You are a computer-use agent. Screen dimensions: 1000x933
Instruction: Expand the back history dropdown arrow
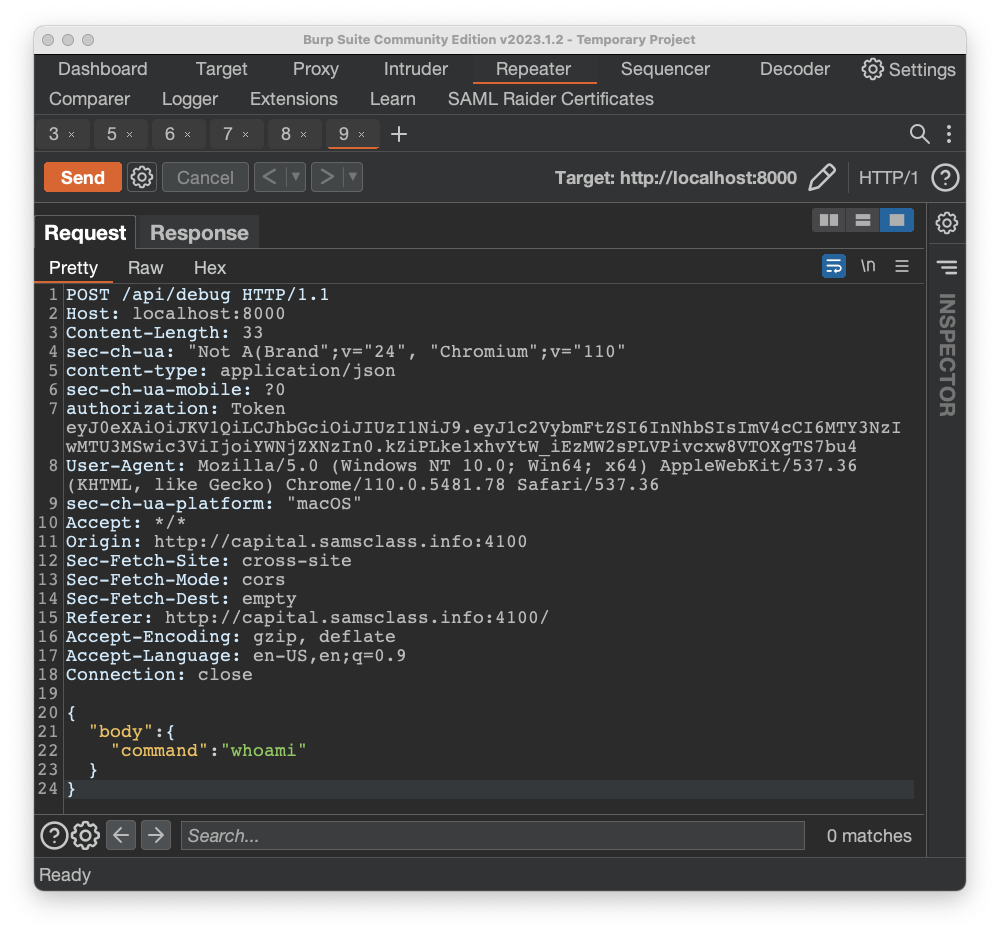point(295,178)
